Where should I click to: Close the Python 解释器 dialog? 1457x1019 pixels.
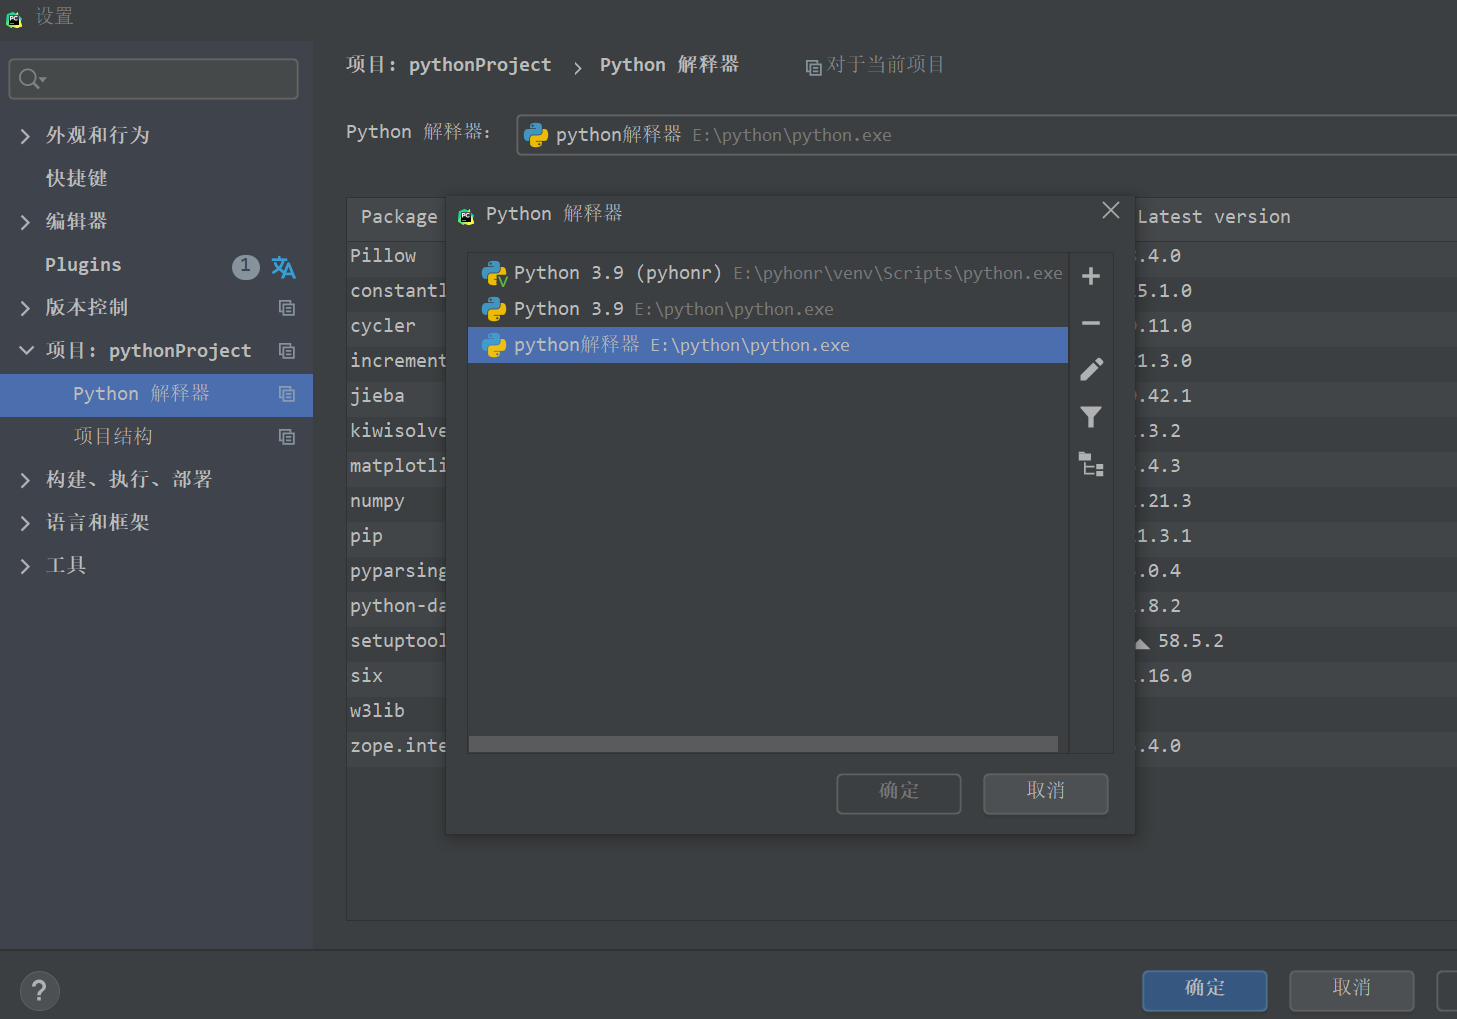point(1110,210)
